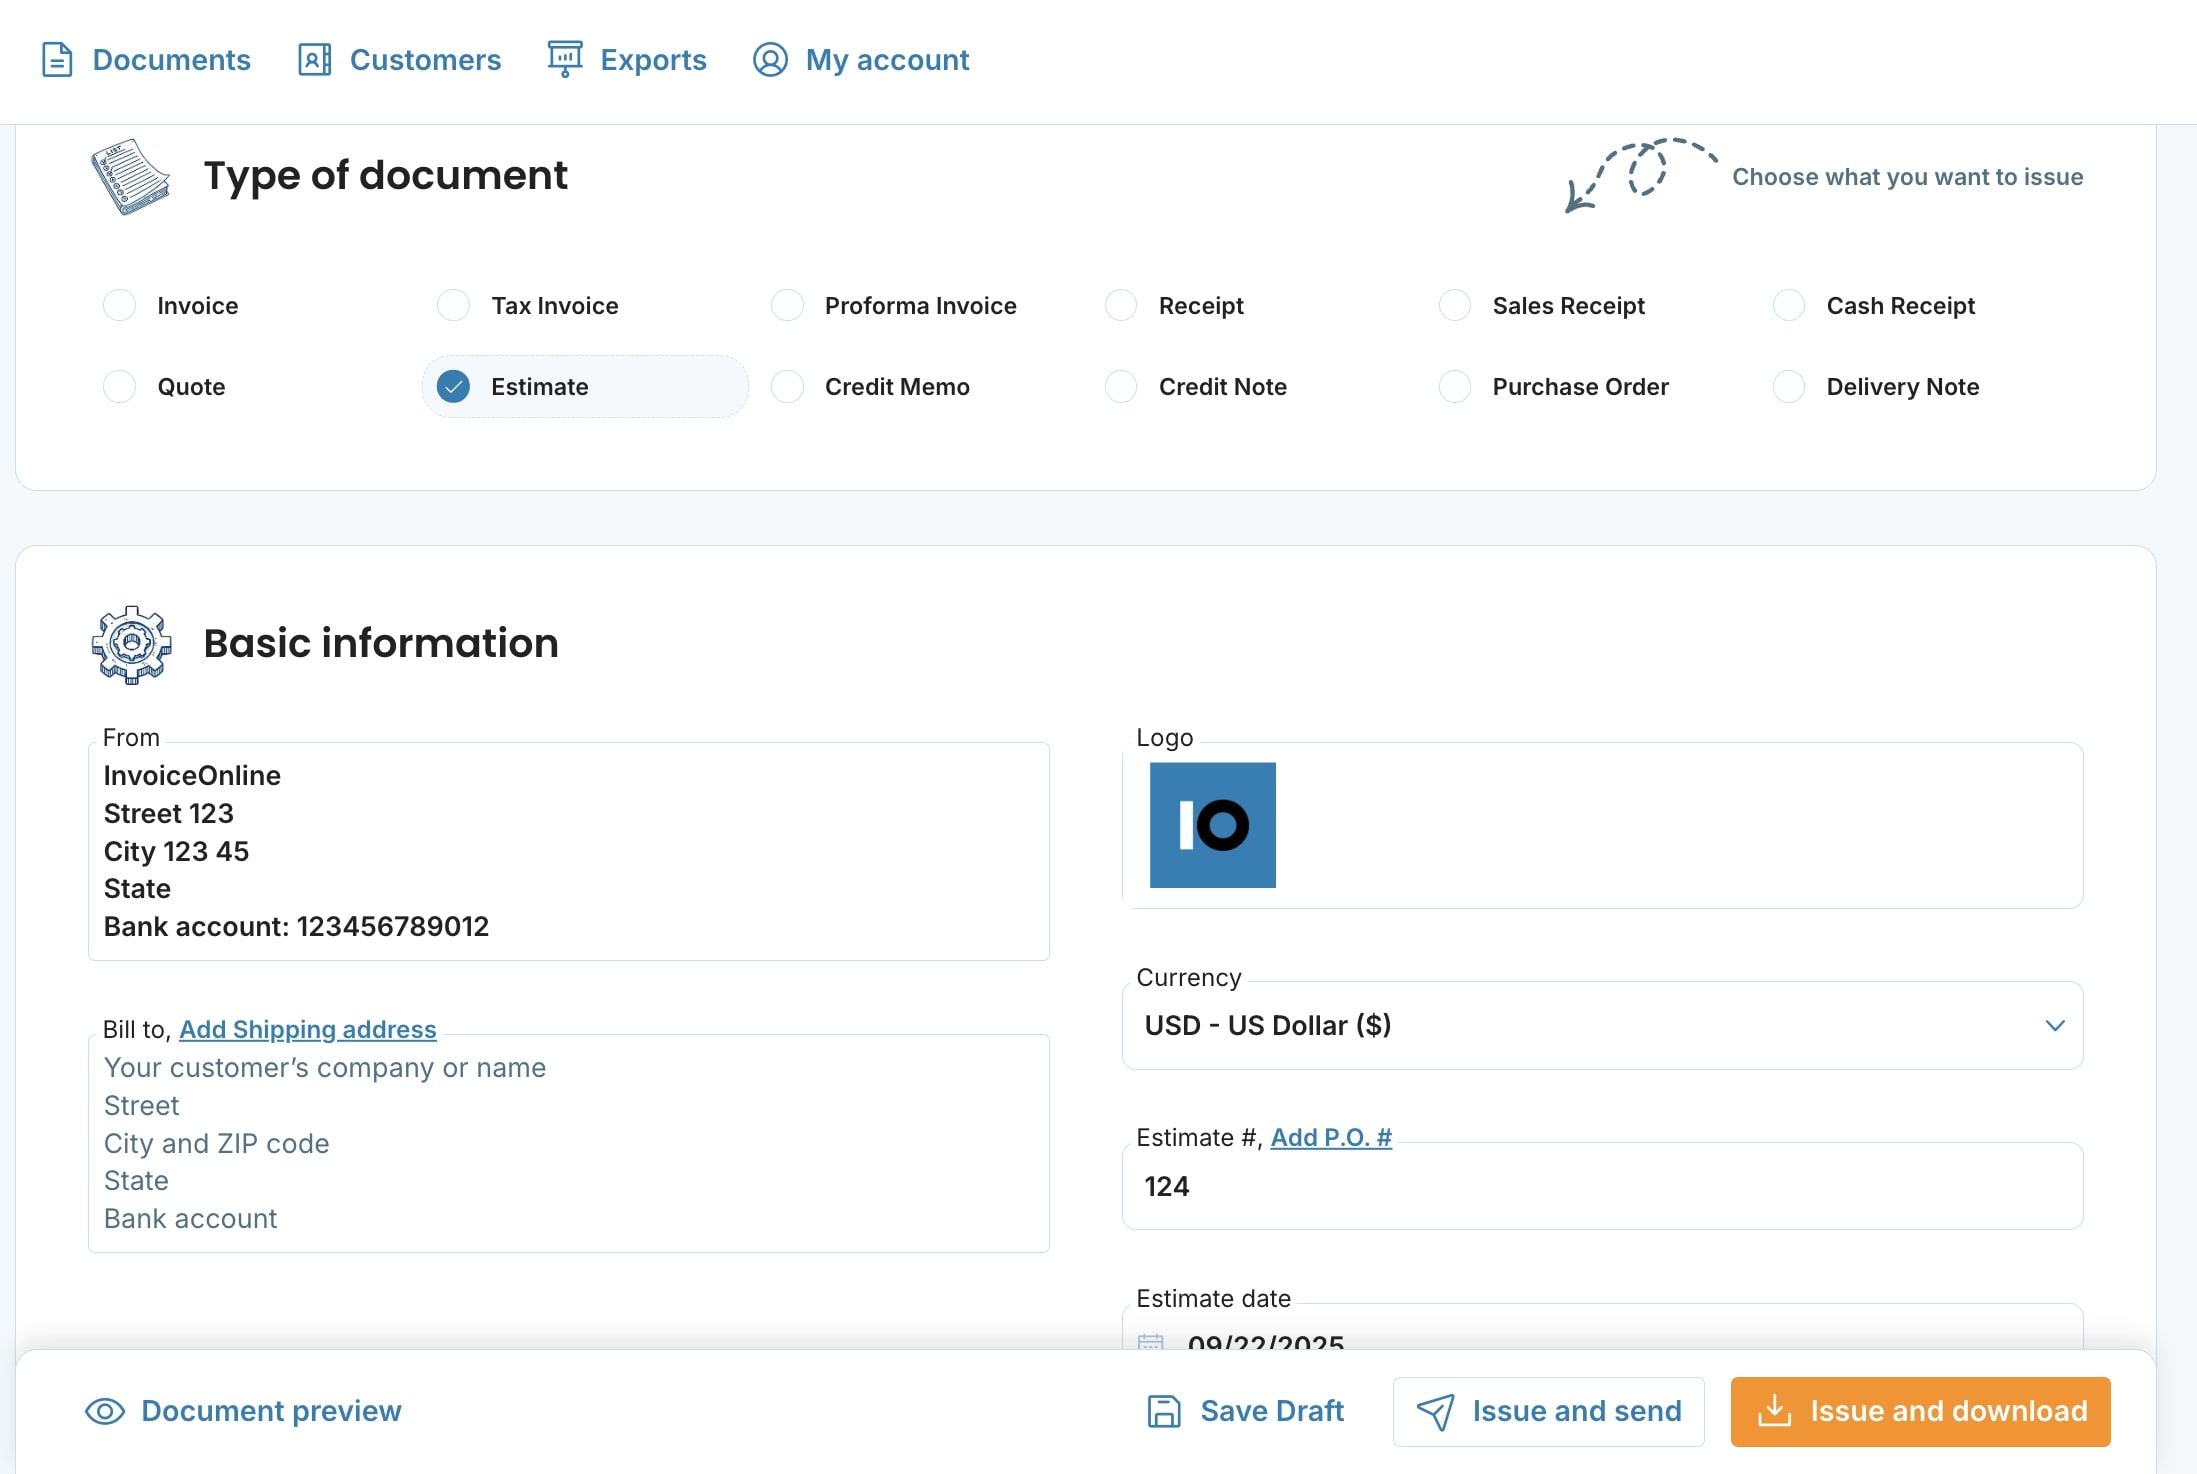Choose the Proforma Invoice document type
This screenshot has width=2197, height=1474.
(788, 305)
